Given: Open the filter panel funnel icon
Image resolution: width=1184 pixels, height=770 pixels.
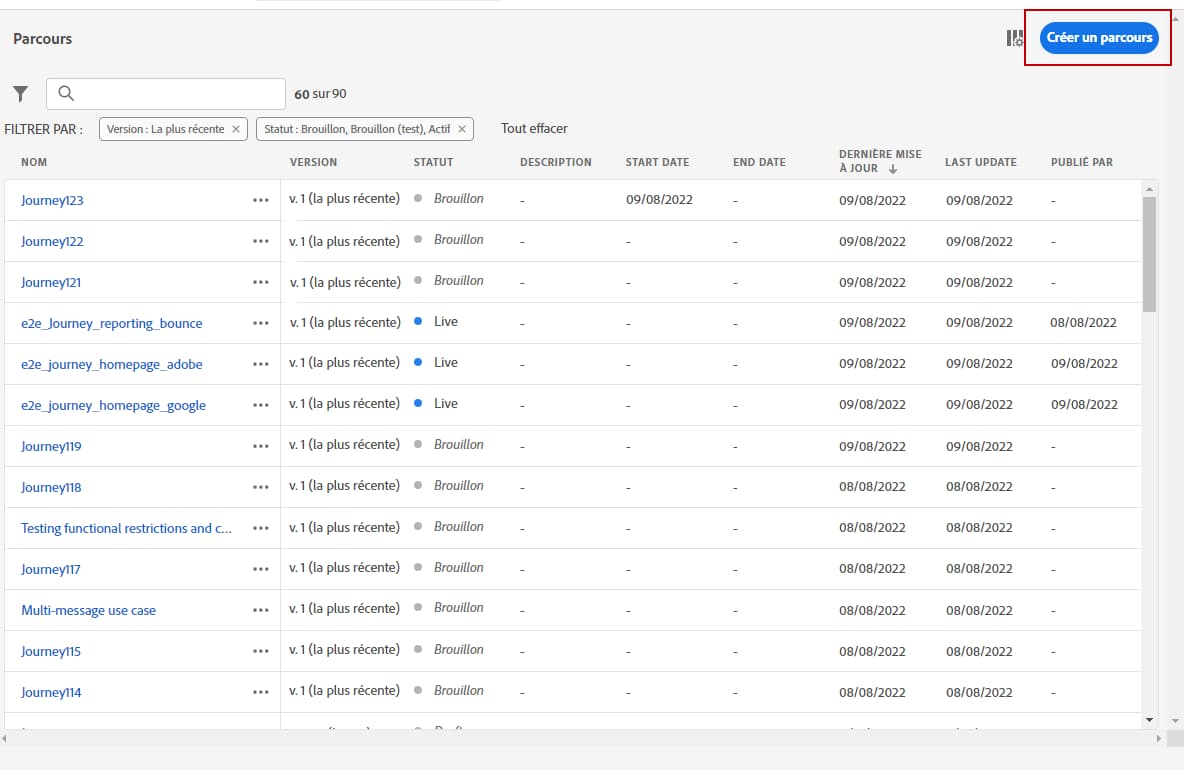Looking at the screenshot, I should point(20,93).
